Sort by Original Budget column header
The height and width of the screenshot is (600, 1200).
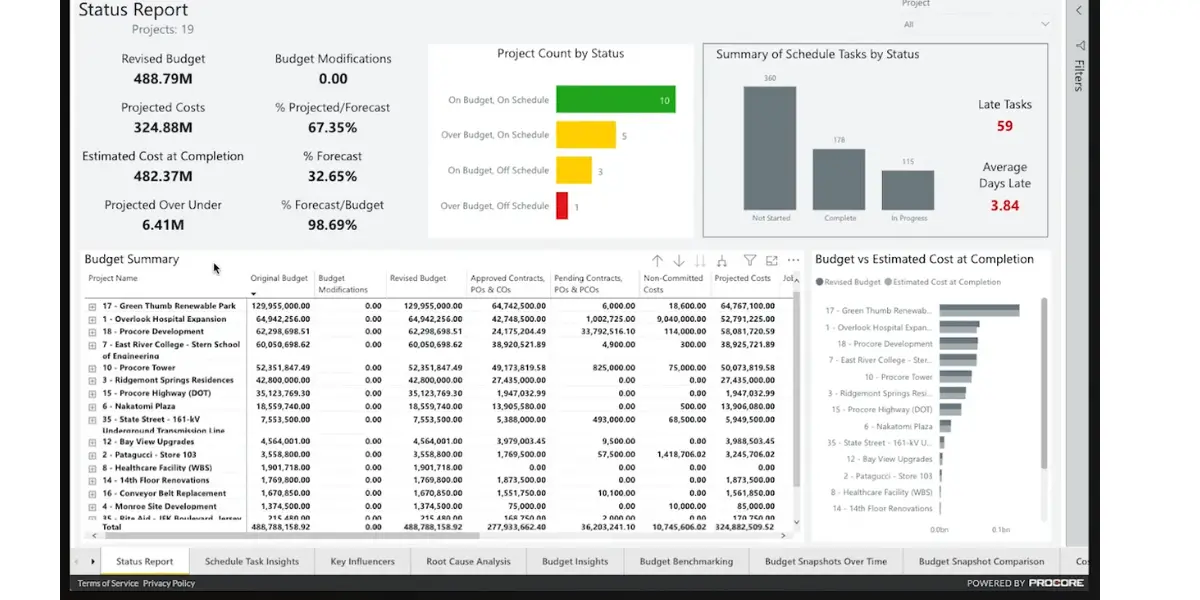[x=279, y=278]
